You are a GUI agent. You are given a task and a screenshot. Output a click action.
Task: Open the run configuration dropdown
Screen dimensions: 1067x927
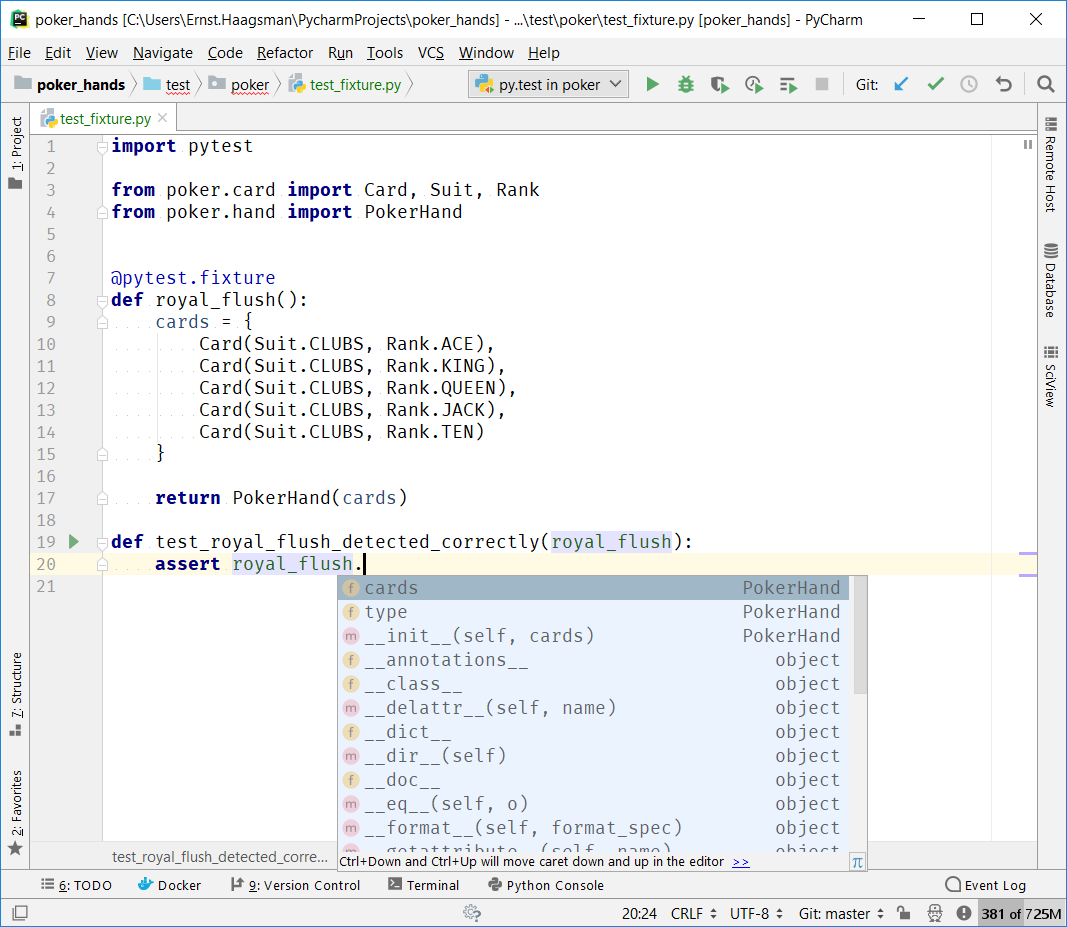548,84
